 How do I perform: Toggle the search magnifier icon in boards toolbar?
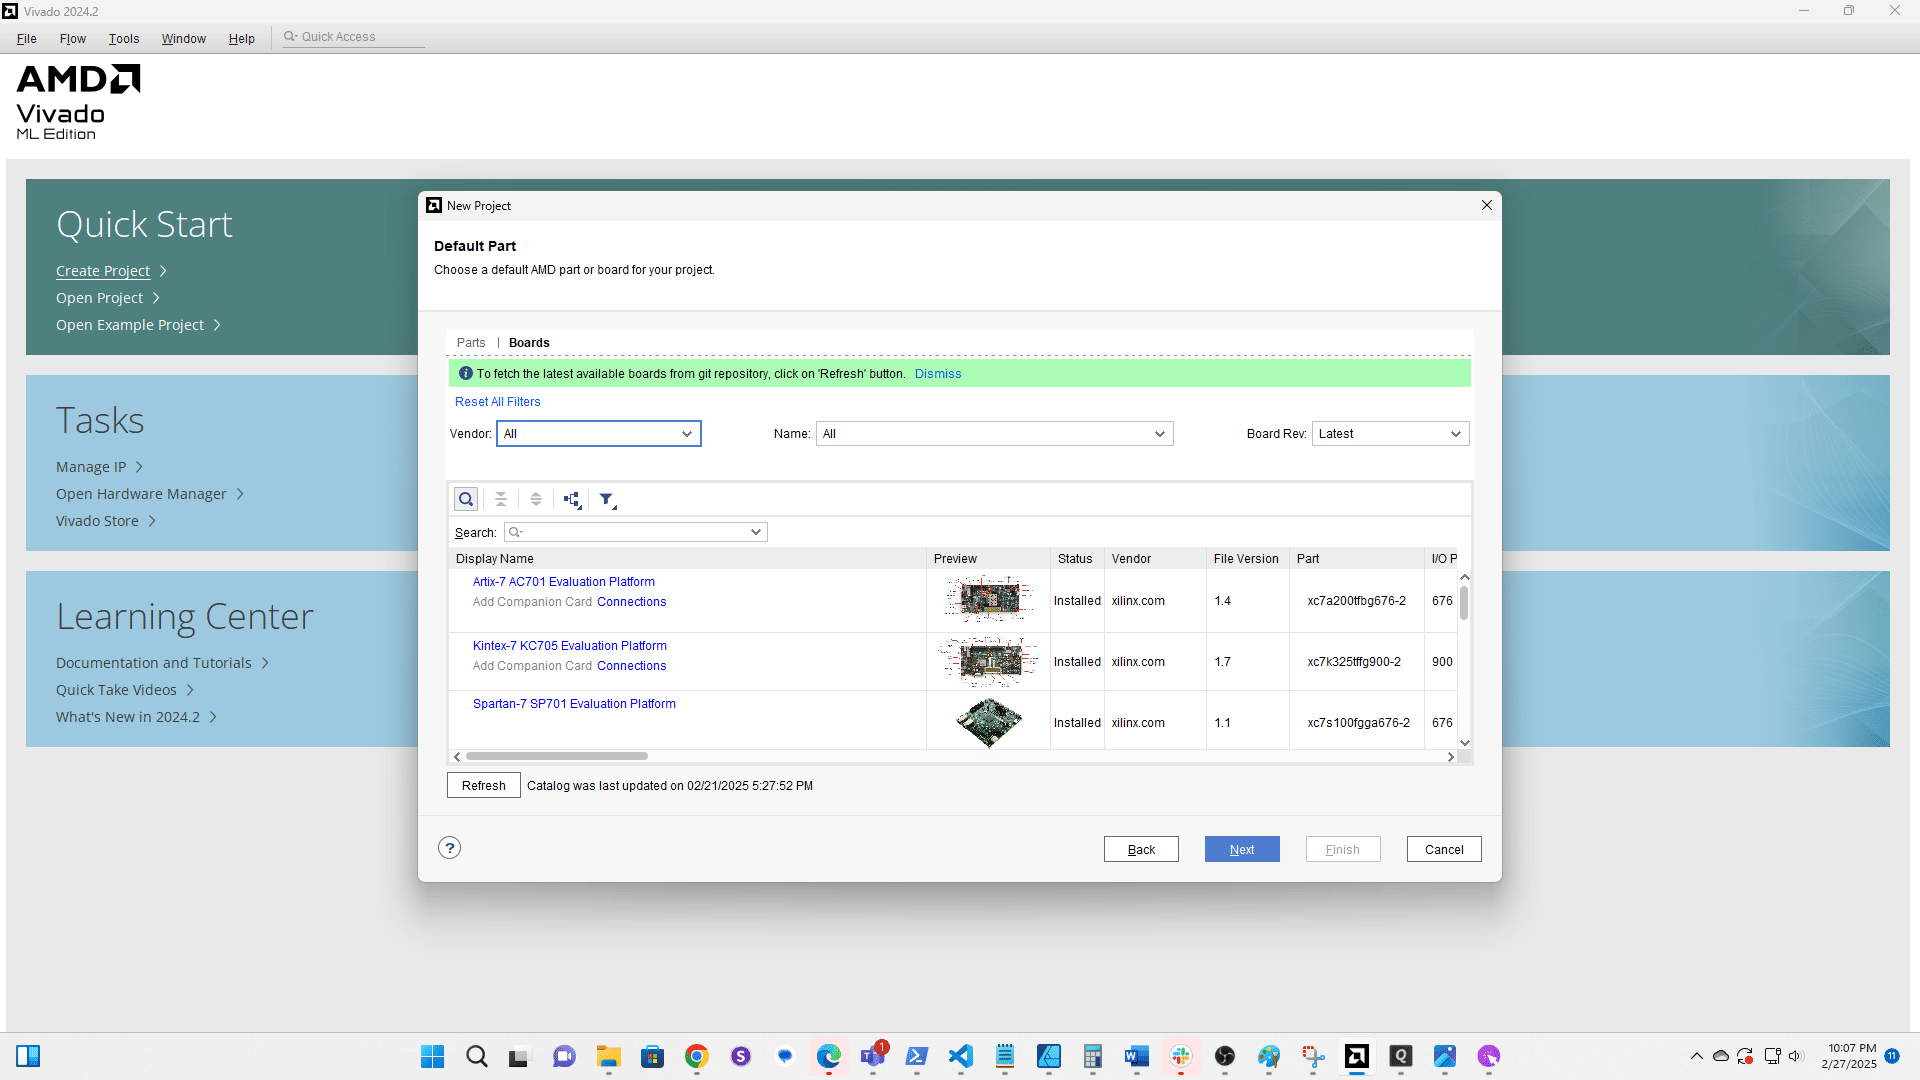click(x=466, y=499)
